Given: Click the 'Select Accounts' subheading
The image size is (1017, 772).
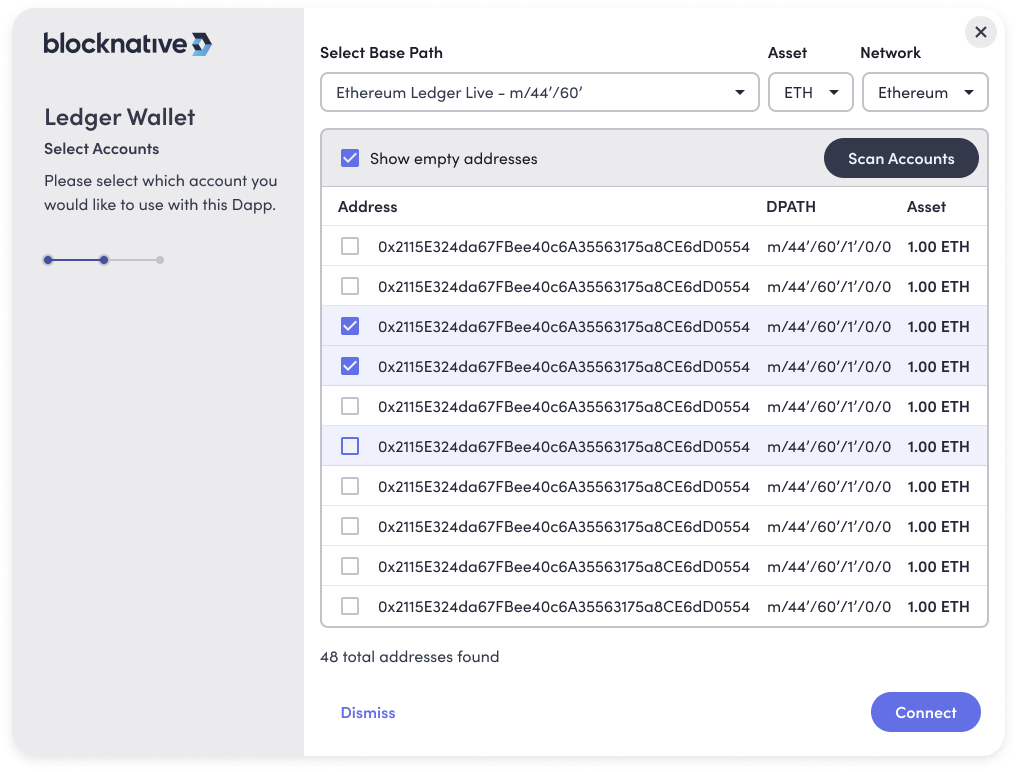Looking at the screenshot, I should pos(102,149).
